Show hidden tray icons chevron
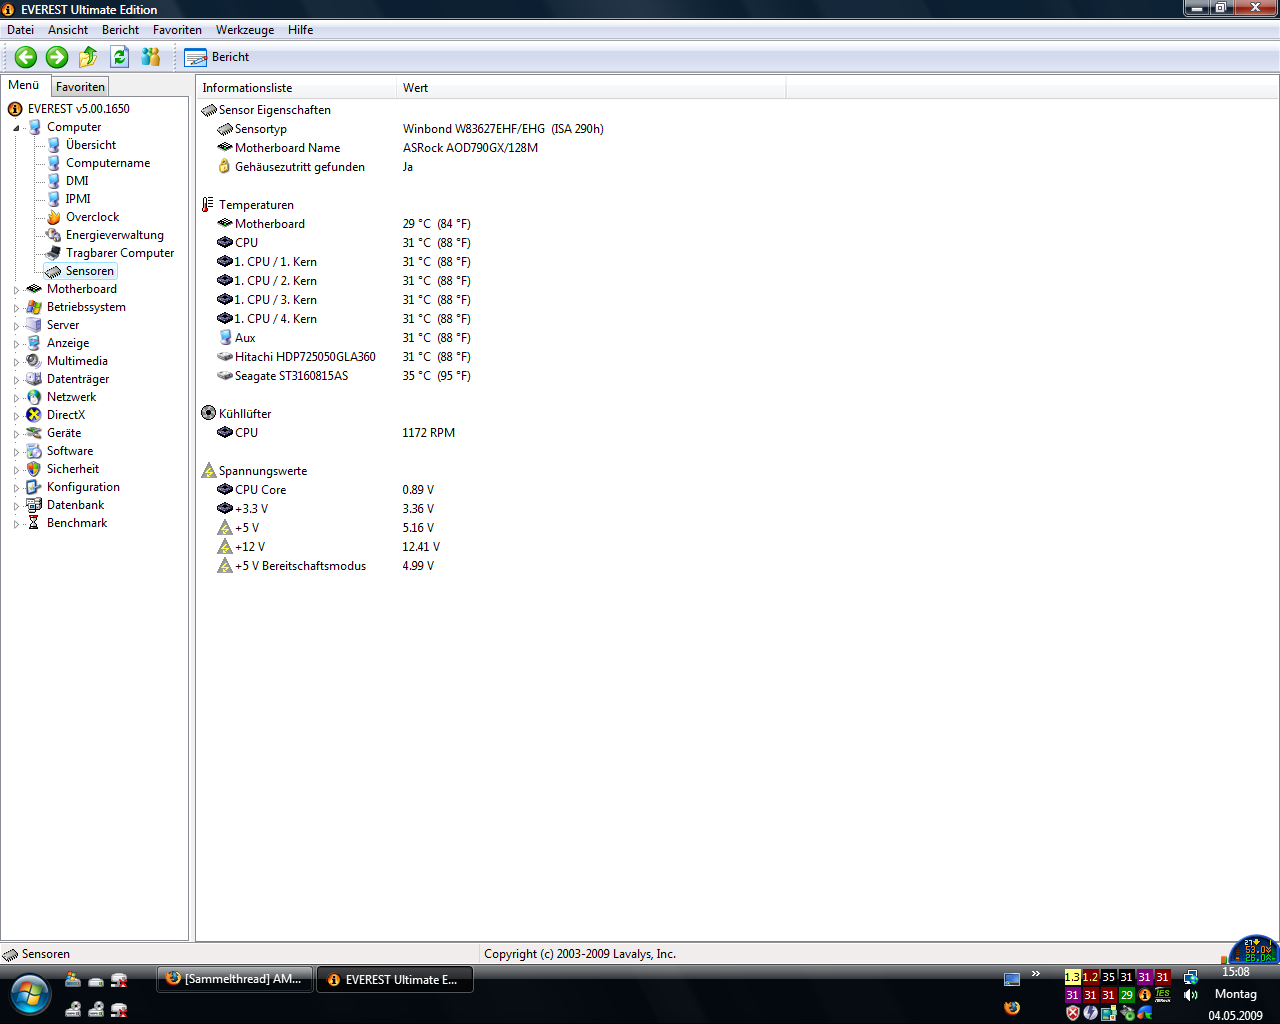This screenshot has height=1024, width=1280. [1036, 974]
